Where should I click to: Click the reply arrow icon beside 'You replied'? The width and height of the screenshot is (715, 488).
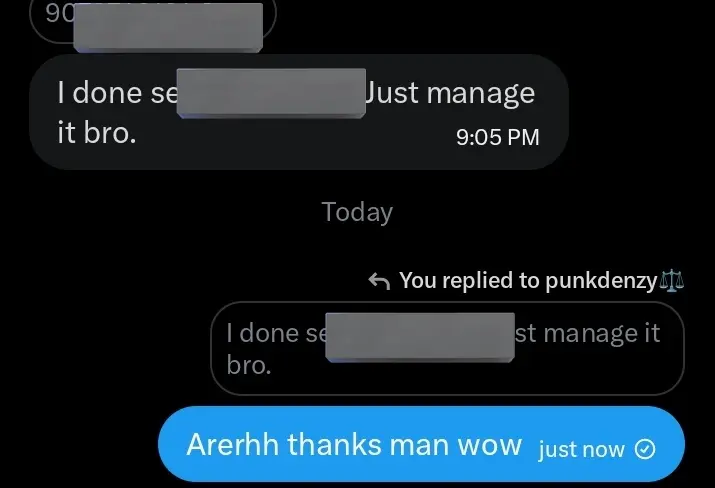coord(379,281)
